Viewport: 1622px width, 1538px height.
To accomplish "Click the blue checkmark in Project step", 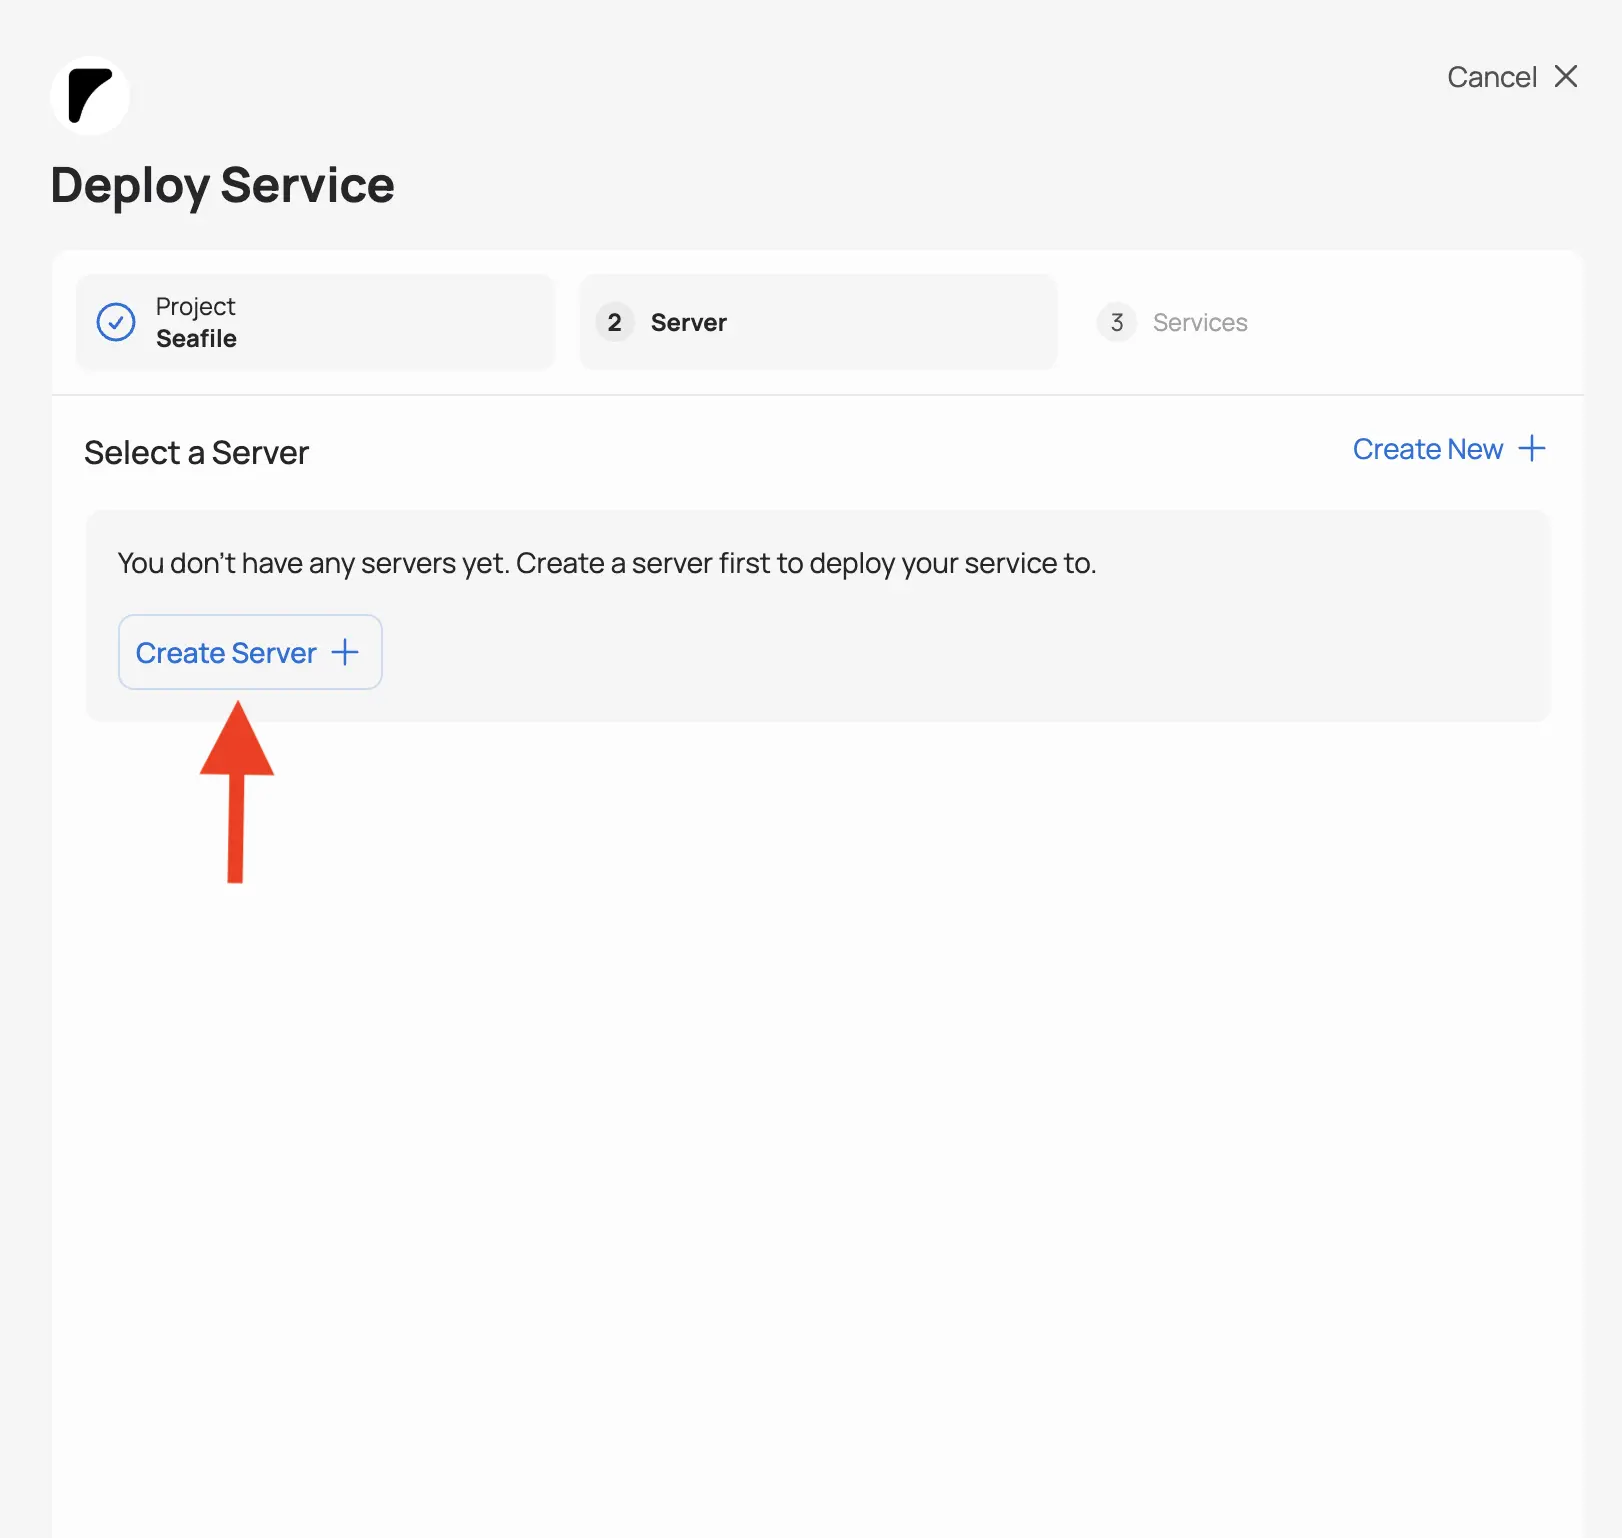I will tap(116, 322).
